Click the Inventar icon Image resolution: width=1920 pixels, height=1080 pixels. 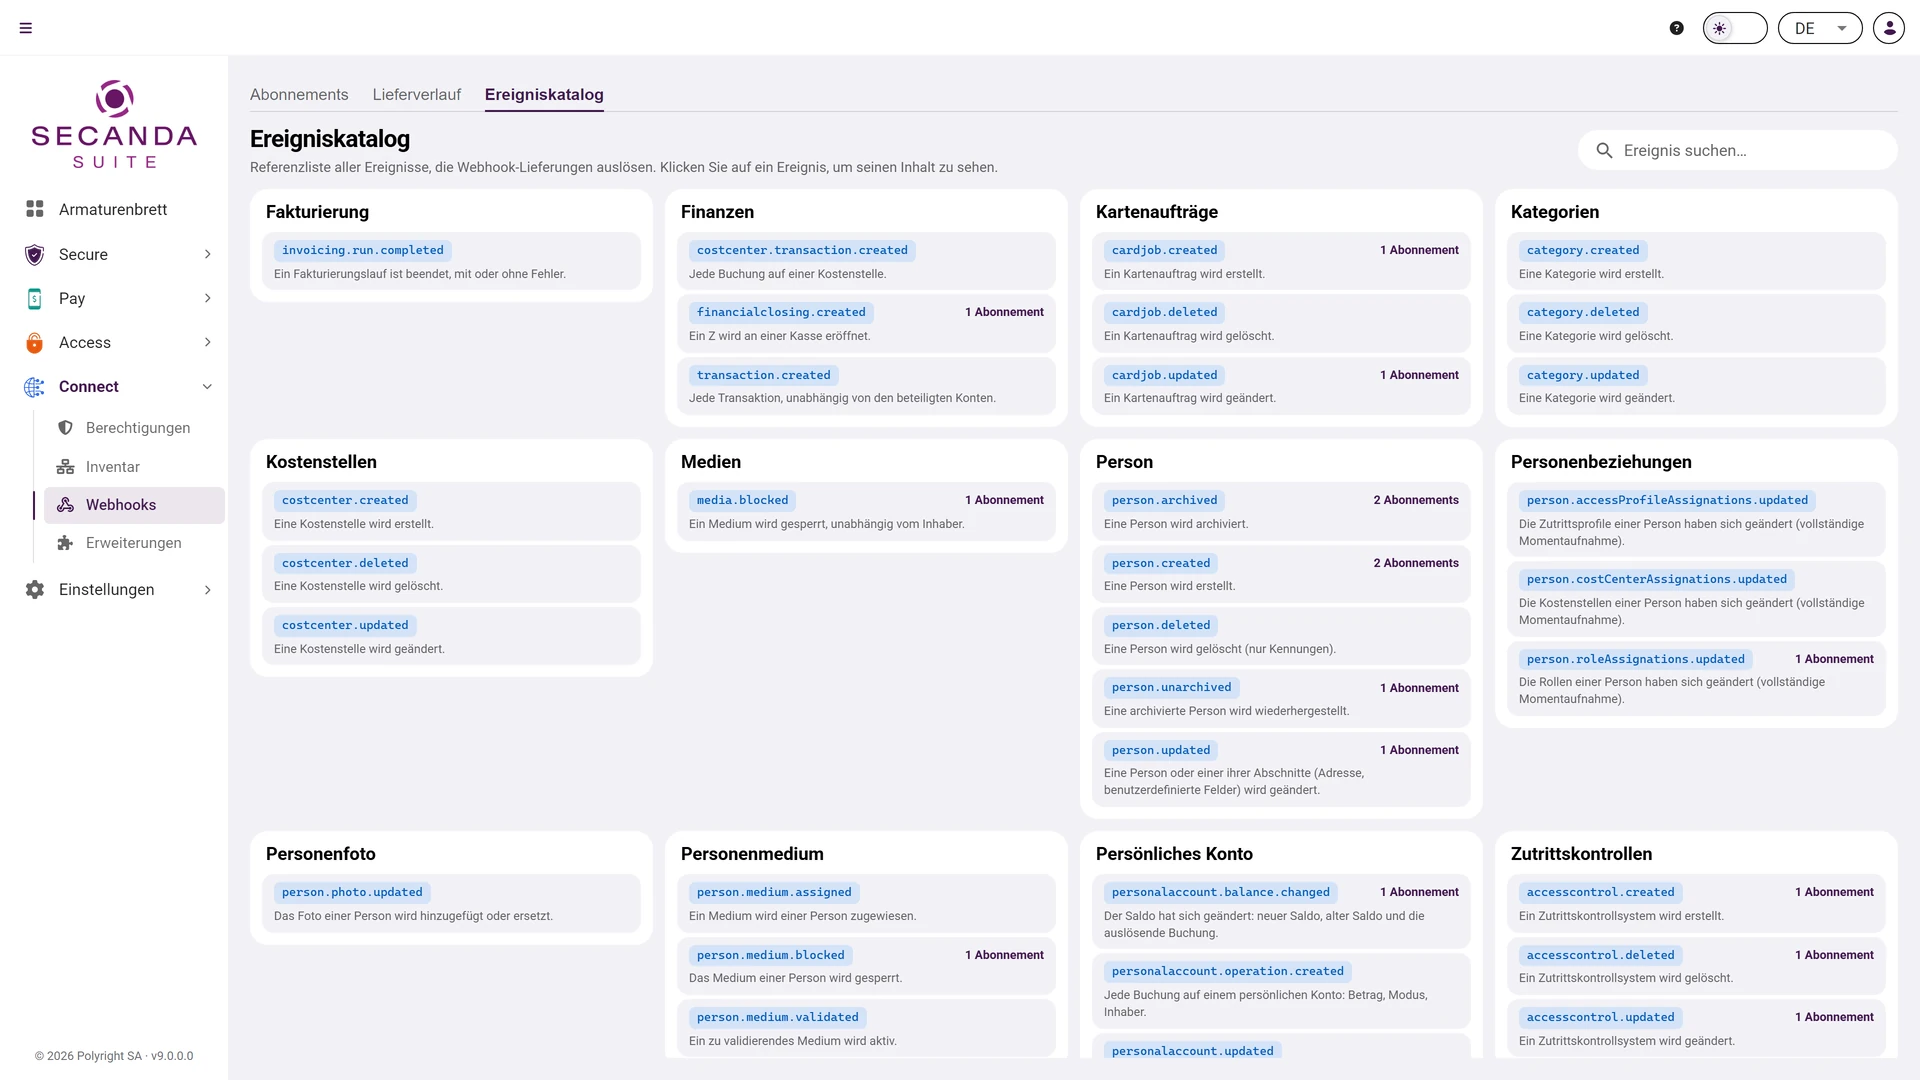click(65, 467)
